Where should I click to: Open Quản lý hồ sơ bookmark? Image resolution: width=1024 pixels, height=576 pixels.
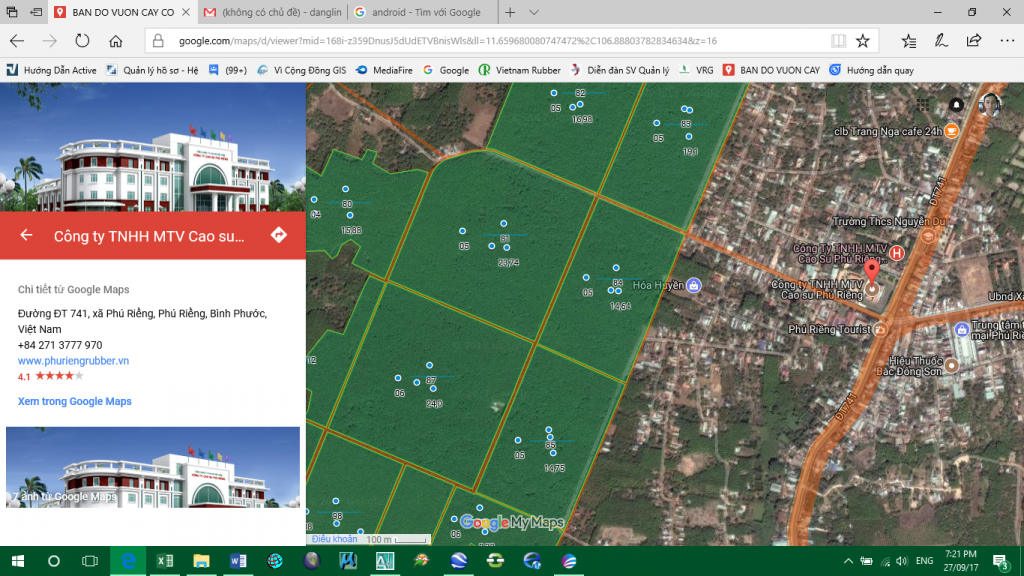click(x=152, y=71)
